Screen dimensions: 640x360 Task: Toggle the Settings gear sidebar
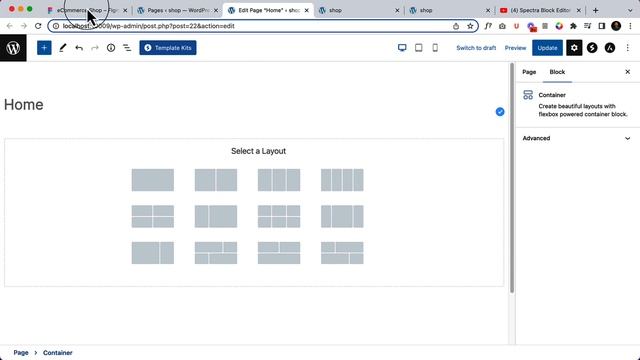(574, 48)
